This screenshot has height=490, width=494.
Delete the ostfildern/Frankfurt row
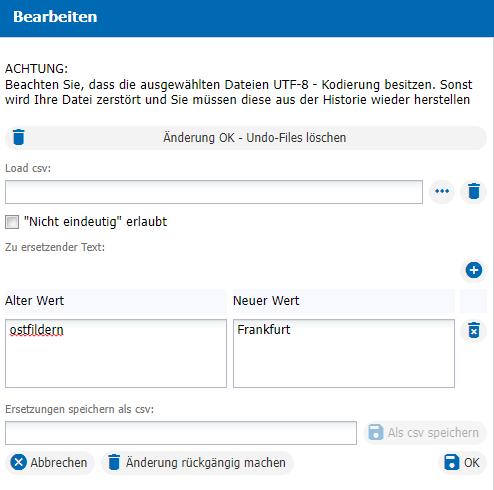(x=474, y=330)
